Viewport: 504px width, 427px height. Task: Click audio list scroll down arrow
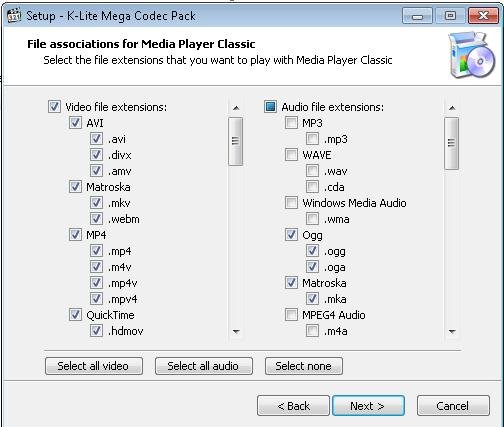[x=452, y=331]
